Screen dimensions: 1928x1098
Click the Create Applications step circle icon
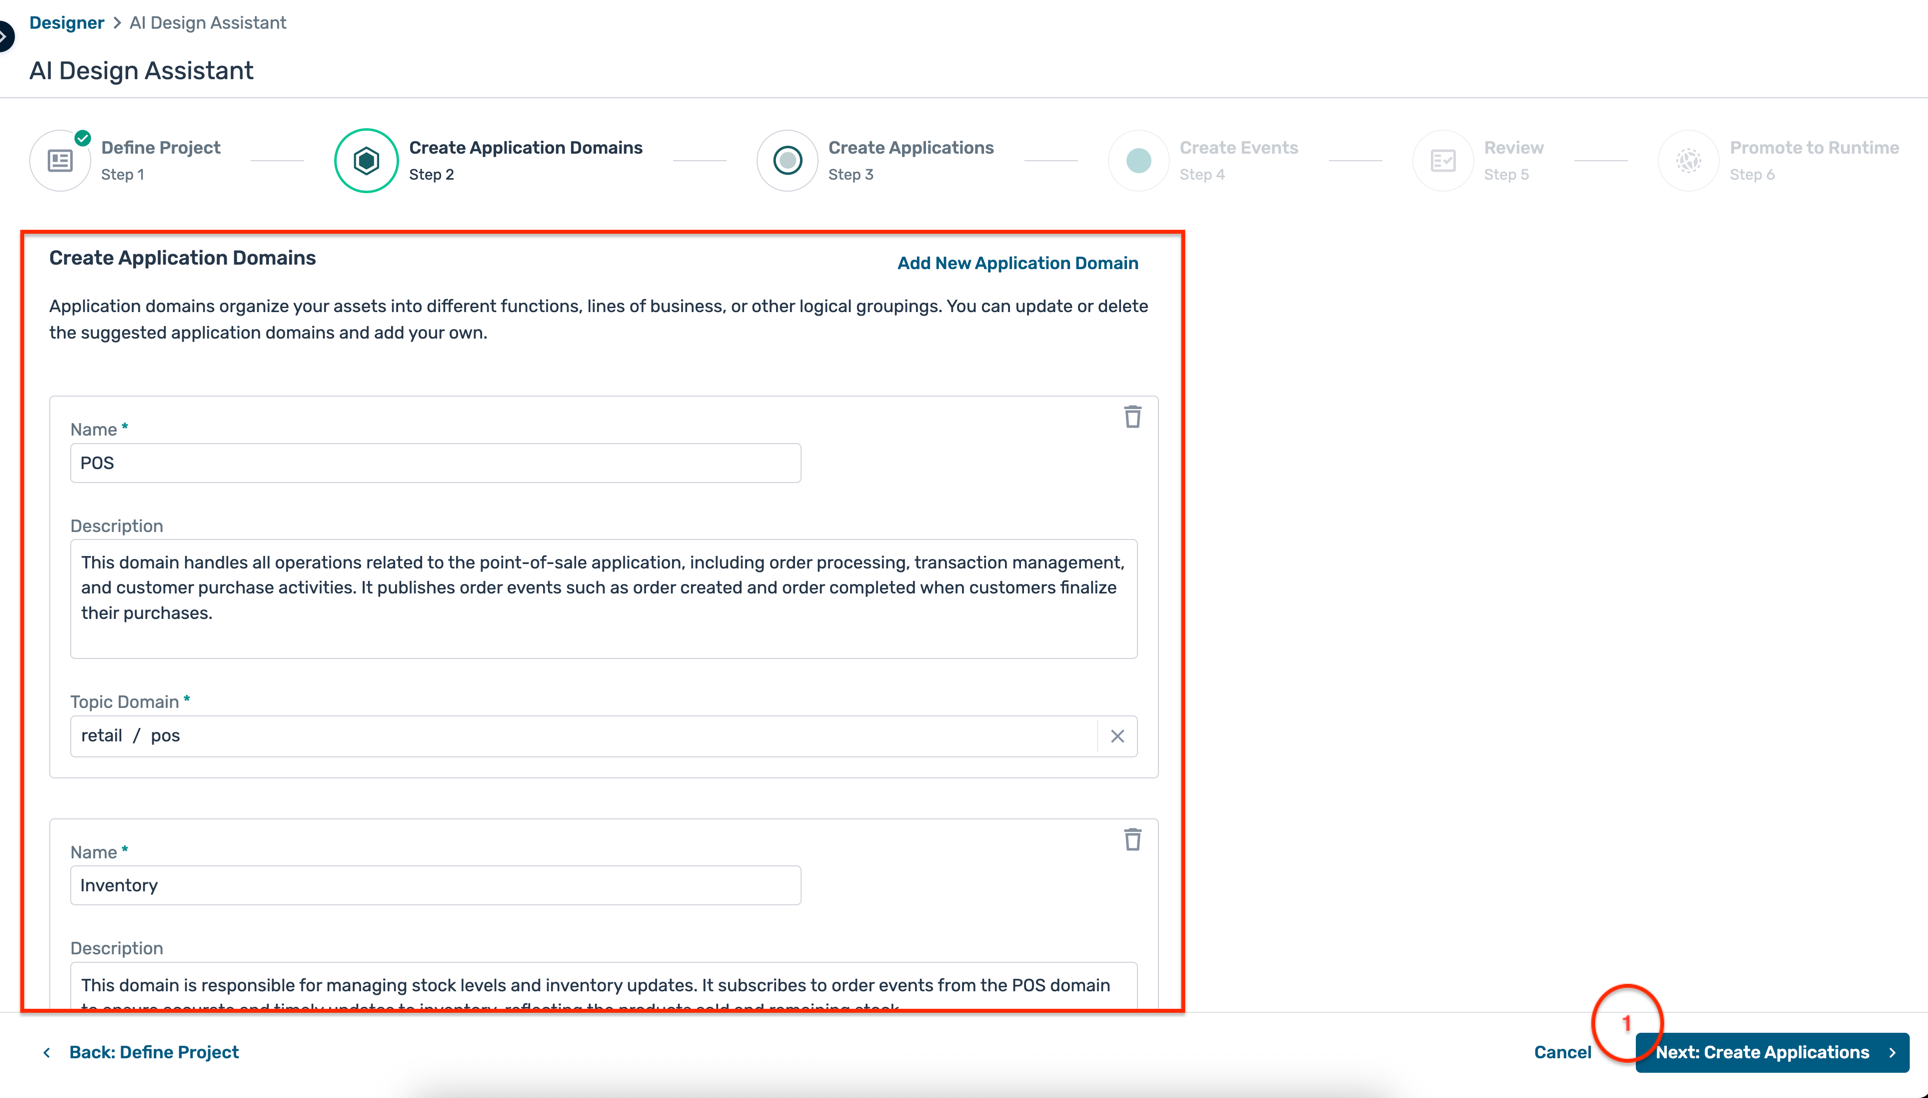(787, 160)
